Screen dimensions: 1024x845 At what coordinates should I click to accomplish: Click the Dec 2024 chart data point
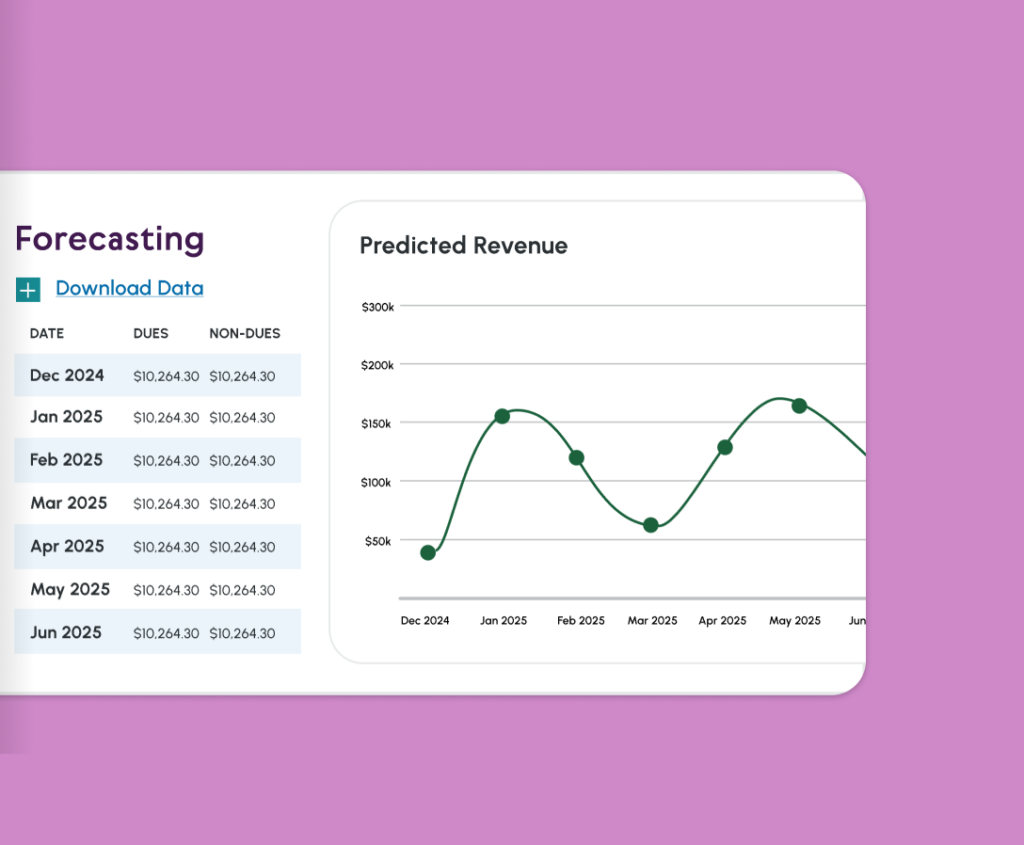428,553
